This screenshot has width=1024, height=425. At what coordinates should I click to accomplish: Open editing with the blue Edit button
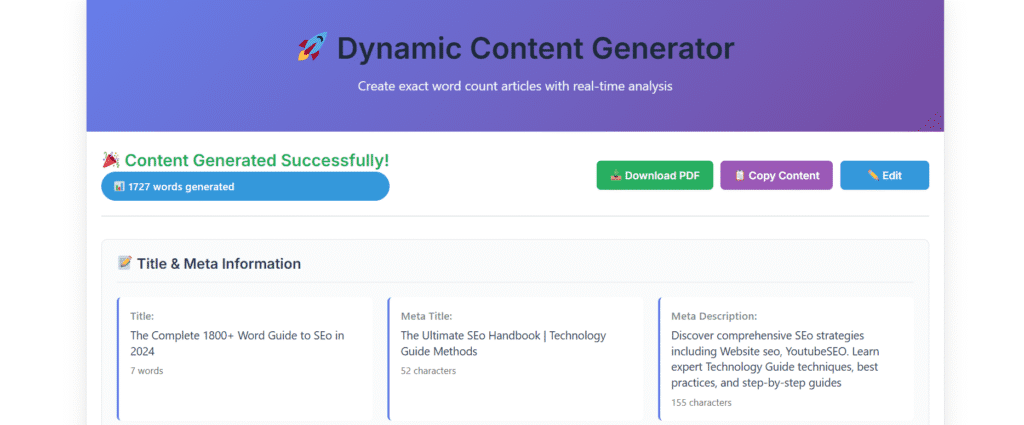884,175
